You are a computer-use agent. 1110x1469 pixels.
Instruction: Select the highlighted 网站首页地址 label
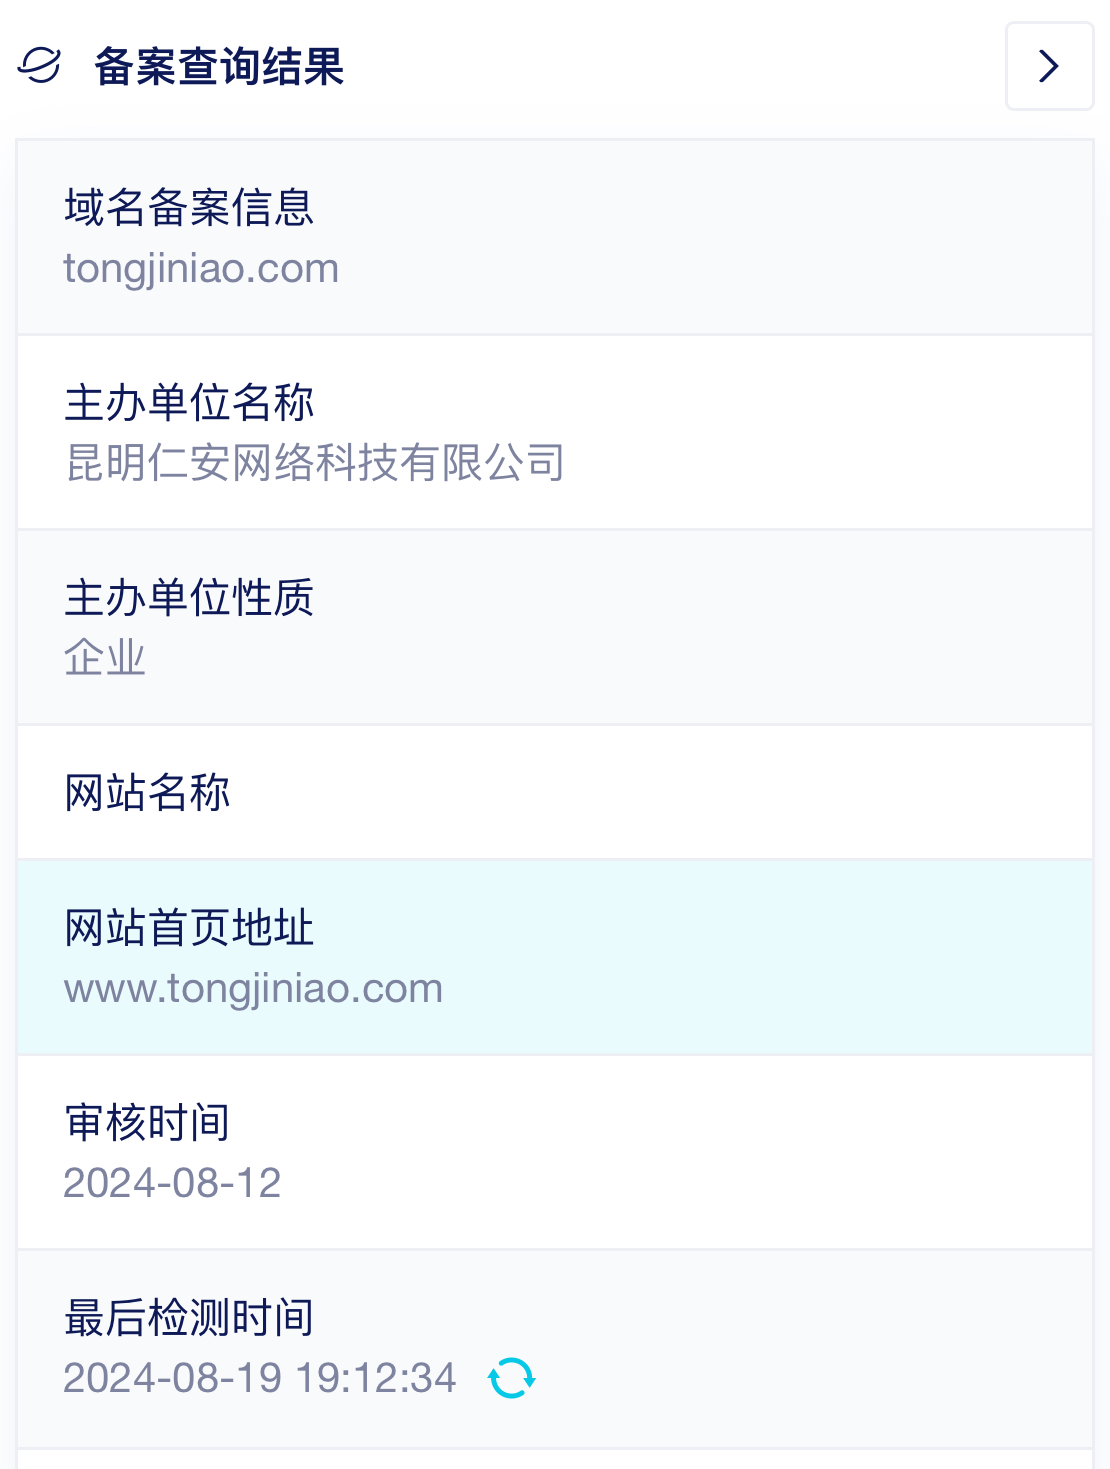click(189, 928)
